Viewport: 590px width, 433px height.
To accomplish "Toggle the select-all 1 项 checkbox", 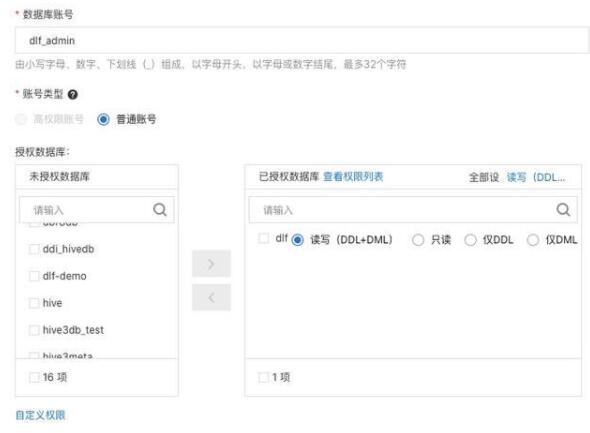I will pos(263,377).
